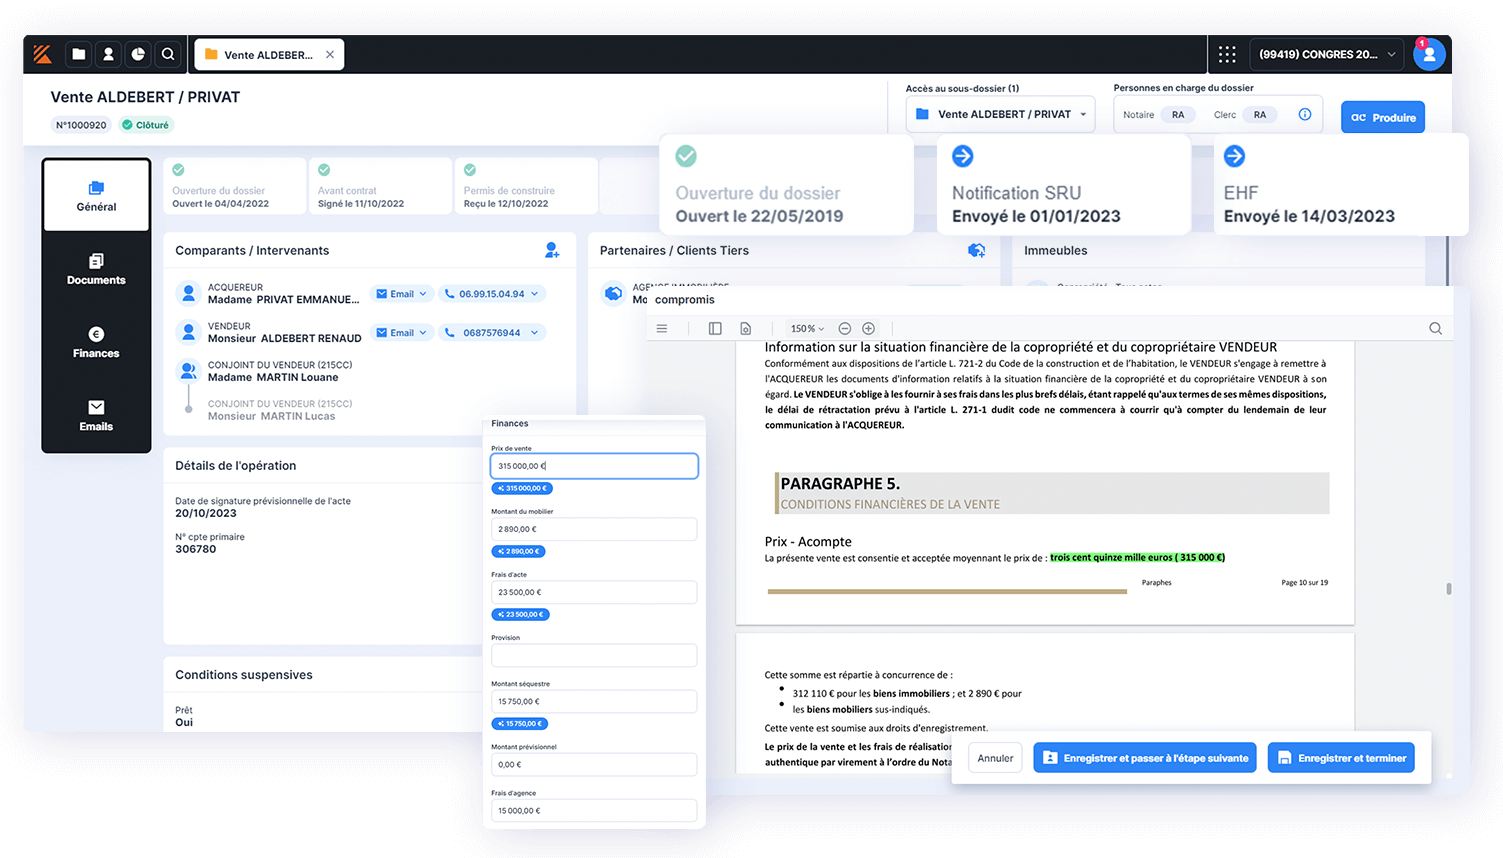Viewport: 1503px width, 858px height.
Task: Zoom out with the minus icon
Action: 845,328
